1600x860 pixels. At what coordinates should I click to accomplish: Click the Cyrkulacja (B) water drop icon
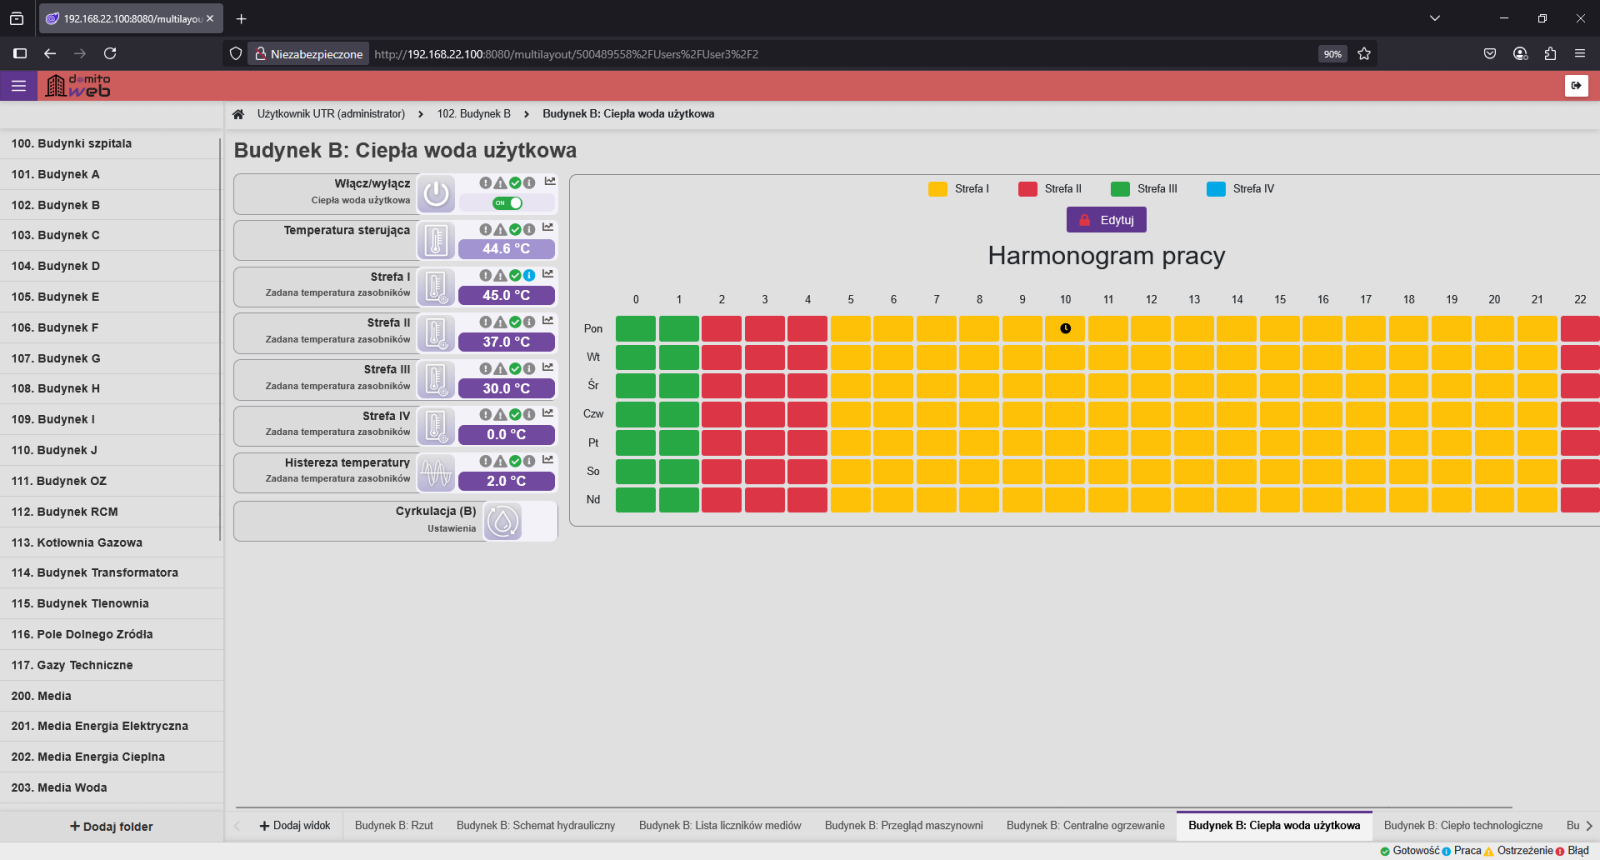(x=502, y=521)
